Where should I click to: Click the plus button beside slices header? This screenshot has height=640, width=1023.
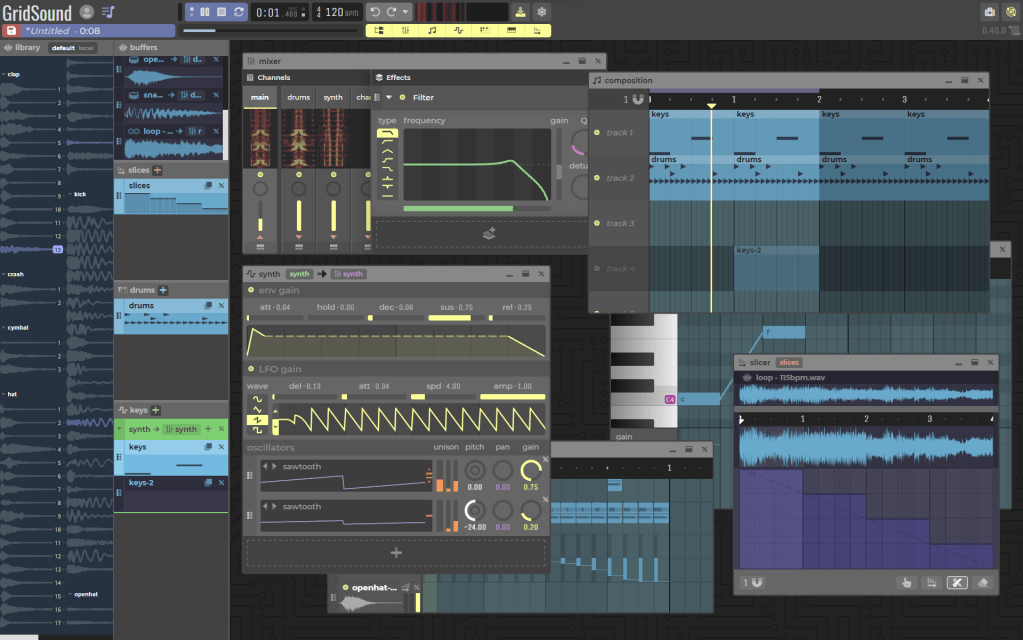157,171
